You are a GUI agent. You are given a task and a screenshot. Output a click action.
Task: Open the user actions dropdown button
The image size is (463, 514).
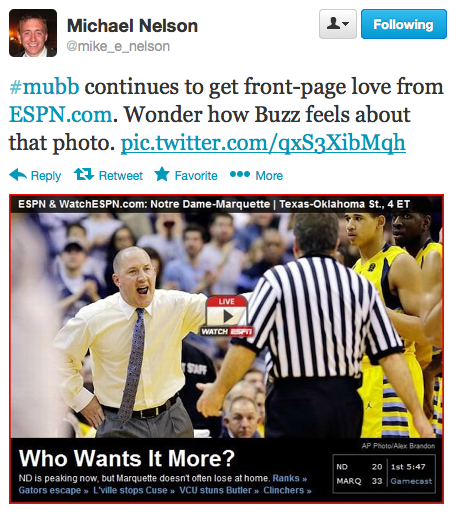coord(338,24)
